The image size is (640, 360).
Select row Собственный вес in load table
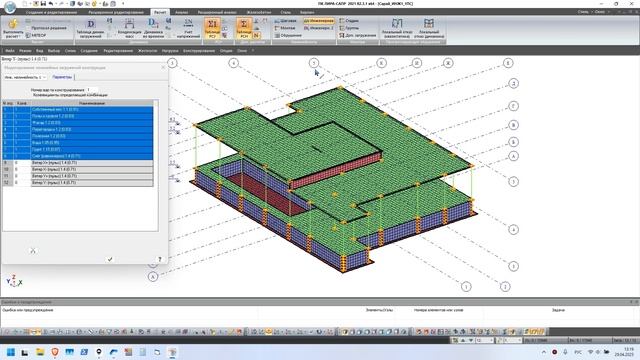[x=78, y=109]
